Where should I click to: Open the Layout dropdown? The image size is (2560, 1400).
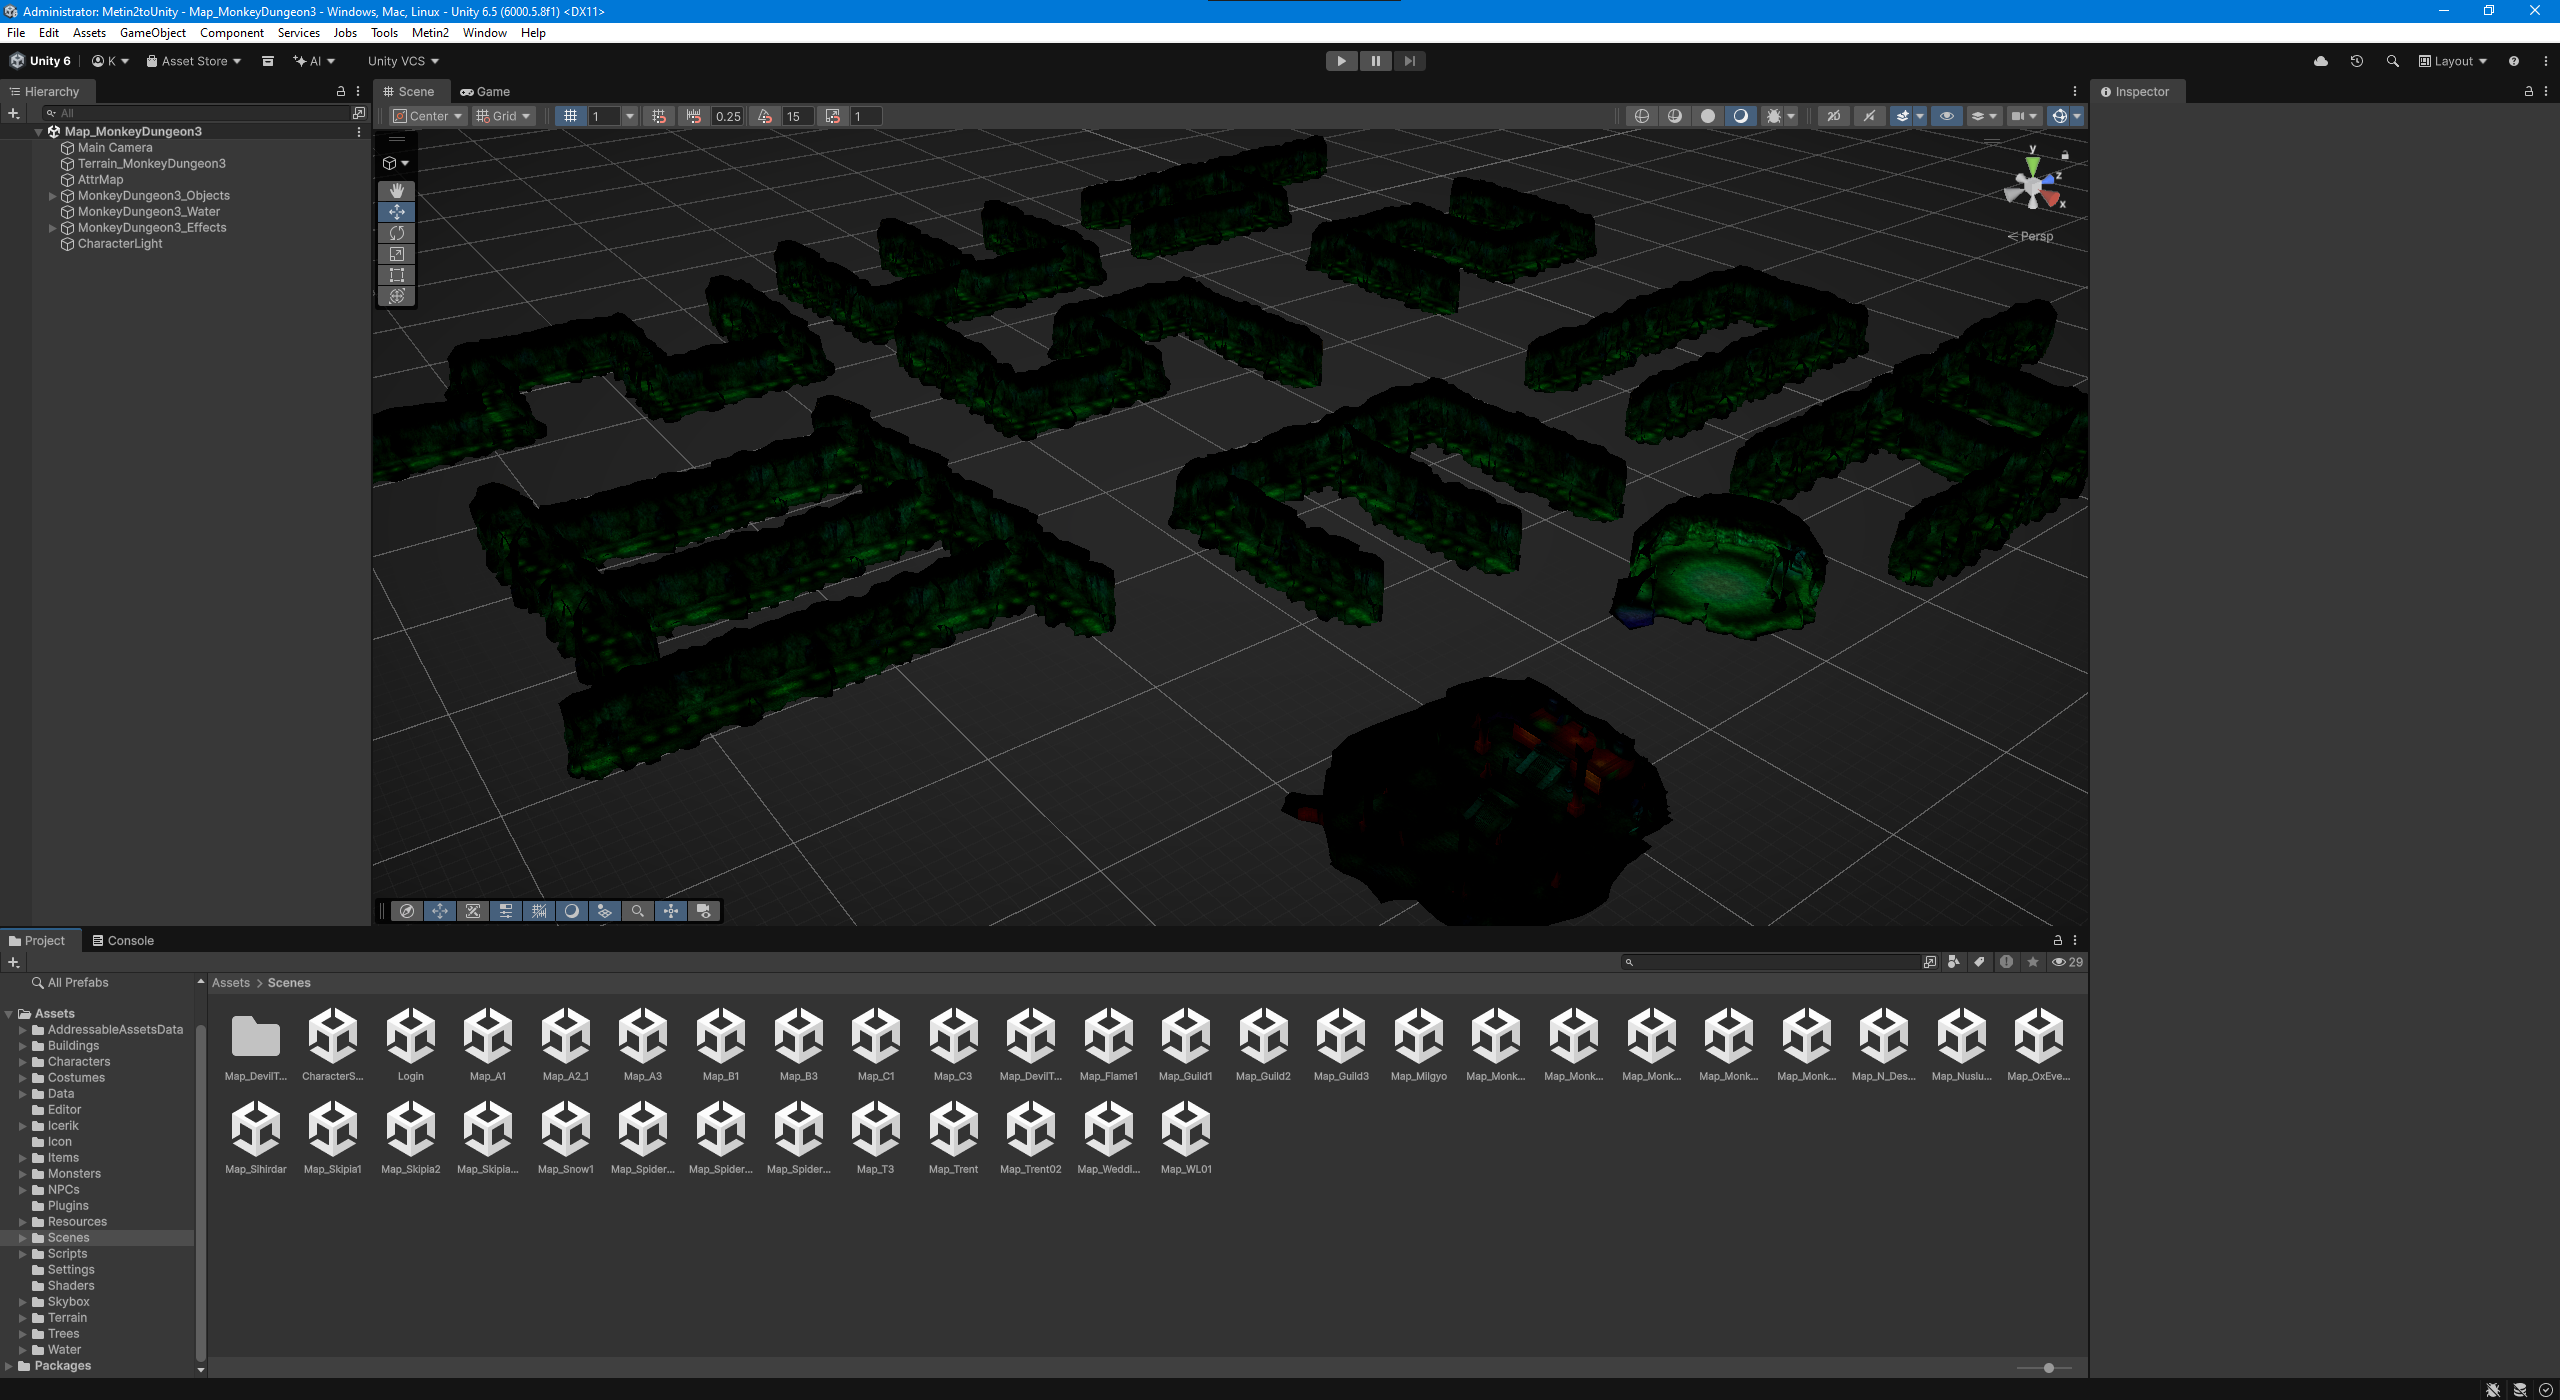(2452, 61)
